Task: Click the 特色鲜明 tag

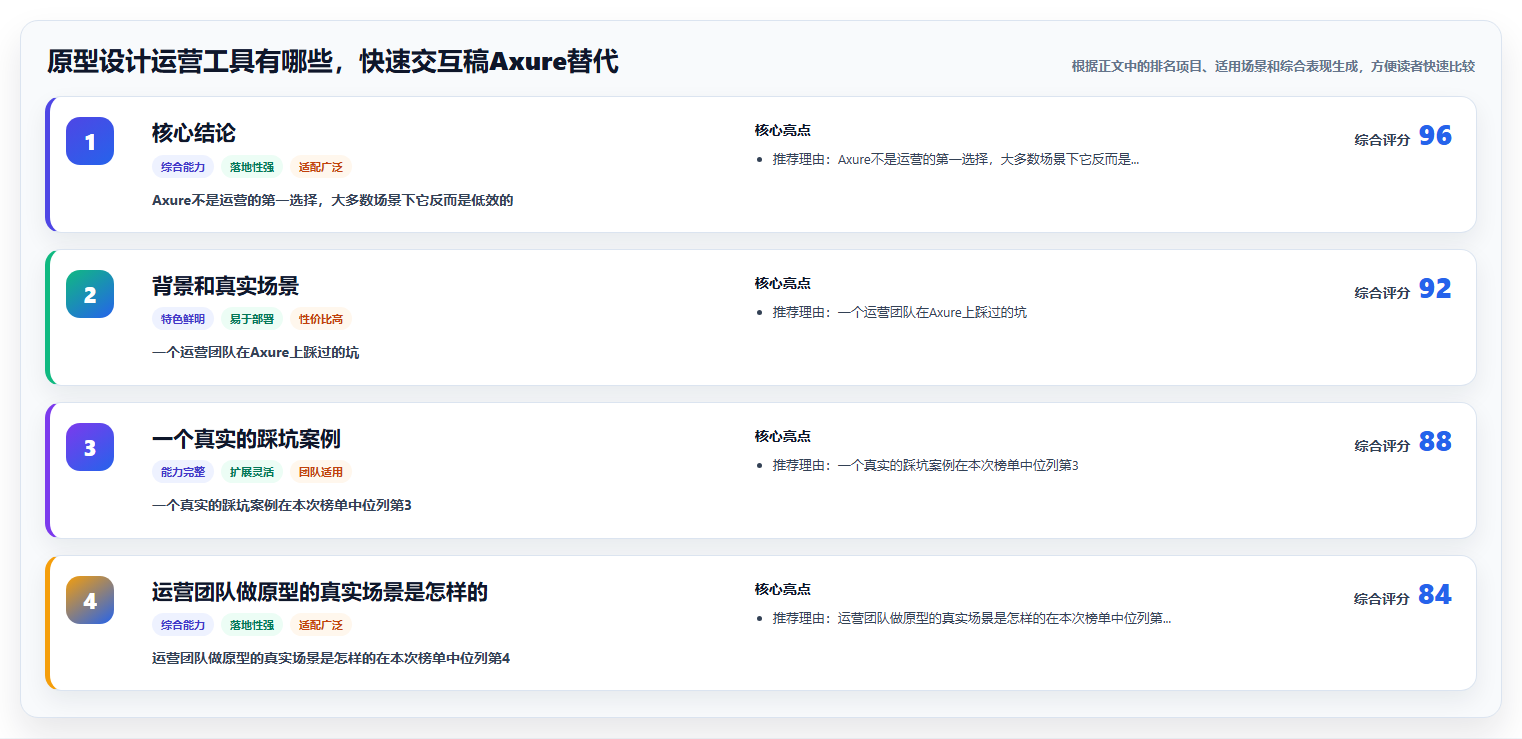Action: point(183,320)
